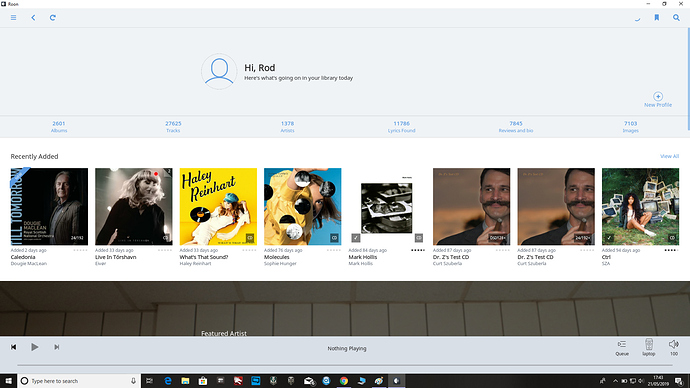
Task: Skip to next track
Action: tap(56, 347)
